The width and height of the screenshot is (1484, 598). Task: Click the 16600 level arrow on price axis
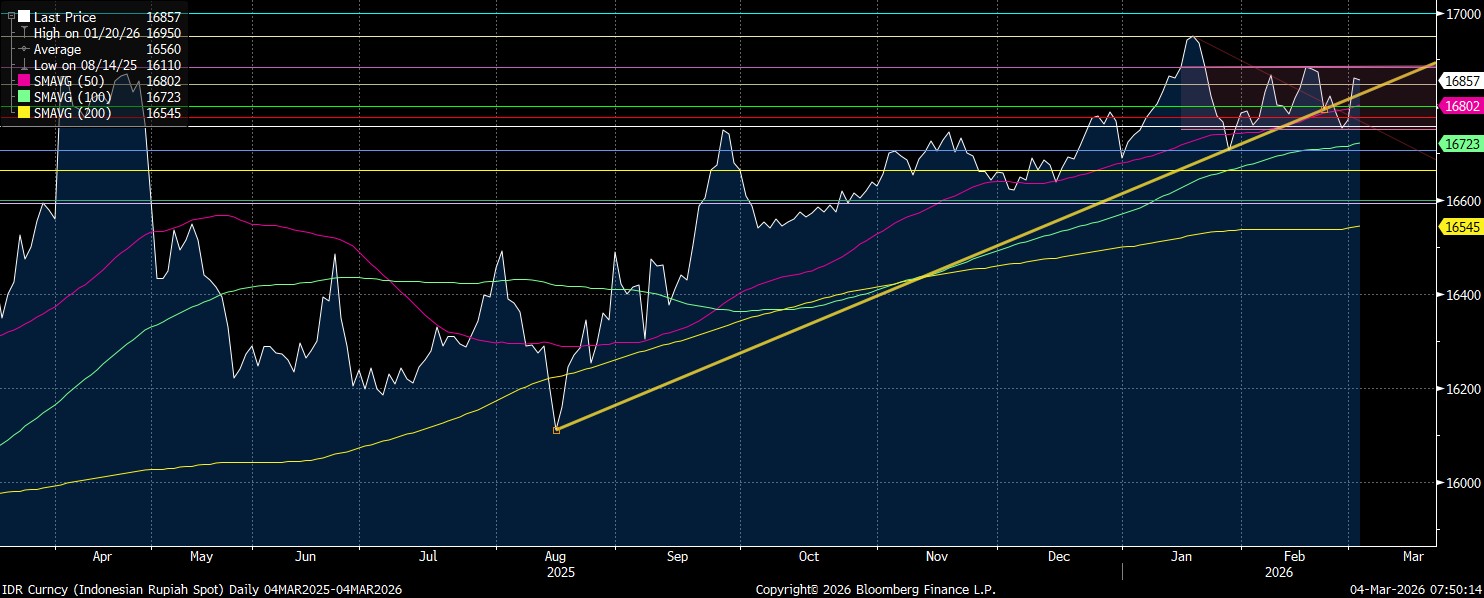point(1440,201)
